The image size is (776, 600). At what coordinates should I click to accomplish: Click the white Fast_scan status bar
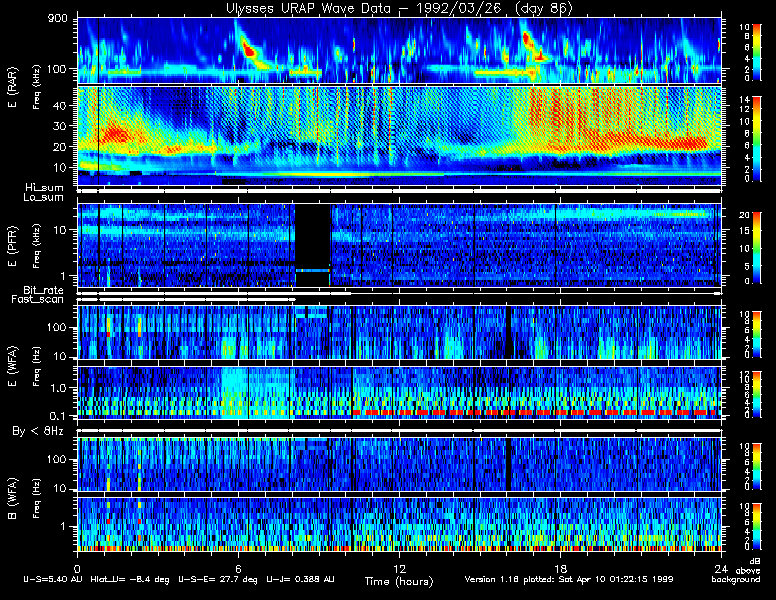(187, 300)
